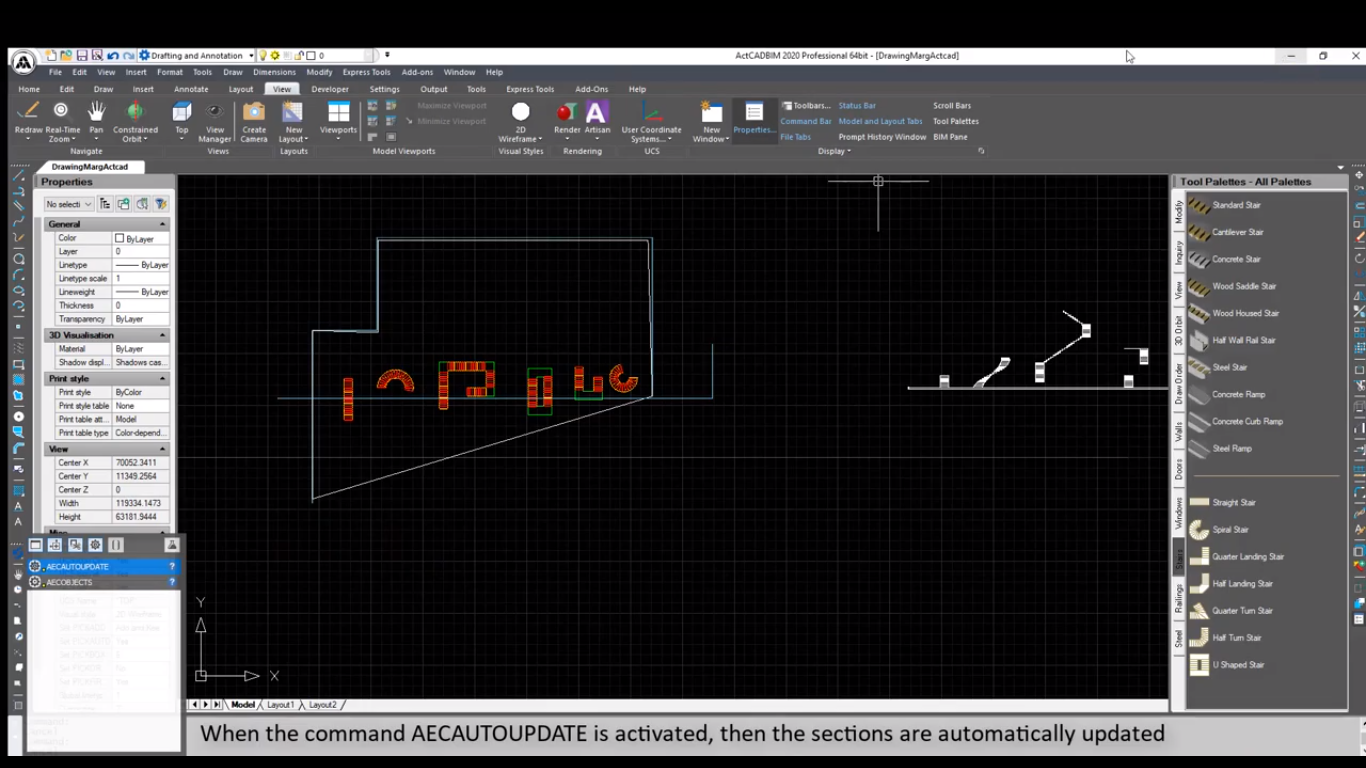Select the AECAUTOUPDATE command suggestion
This screenshot has width=1366, height=768.
coord(104,566)
